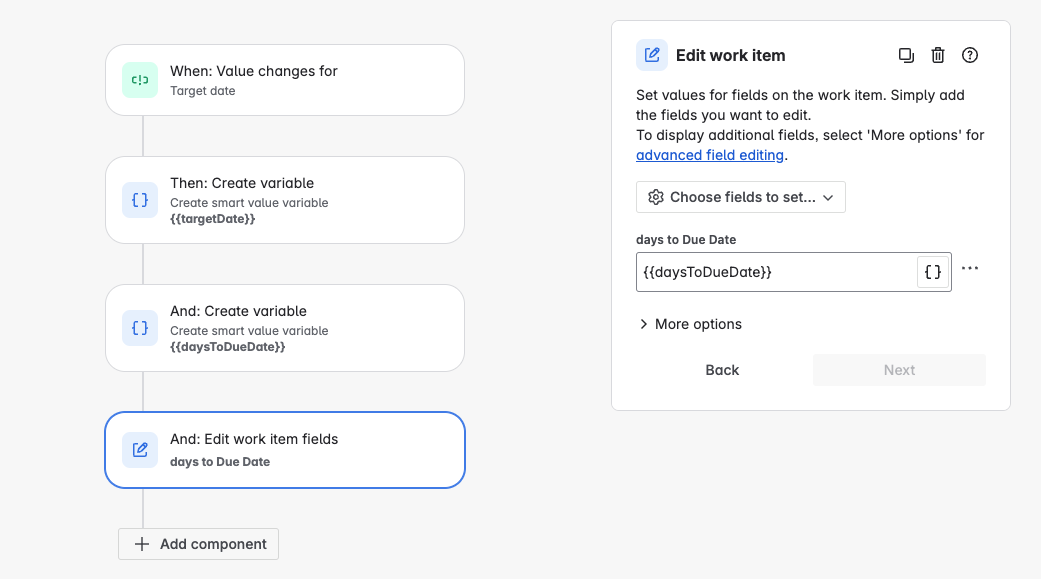1041x579 pixels.
Task: Click the smart value icon on And: Create variable
Action: [x=139, y=328]
